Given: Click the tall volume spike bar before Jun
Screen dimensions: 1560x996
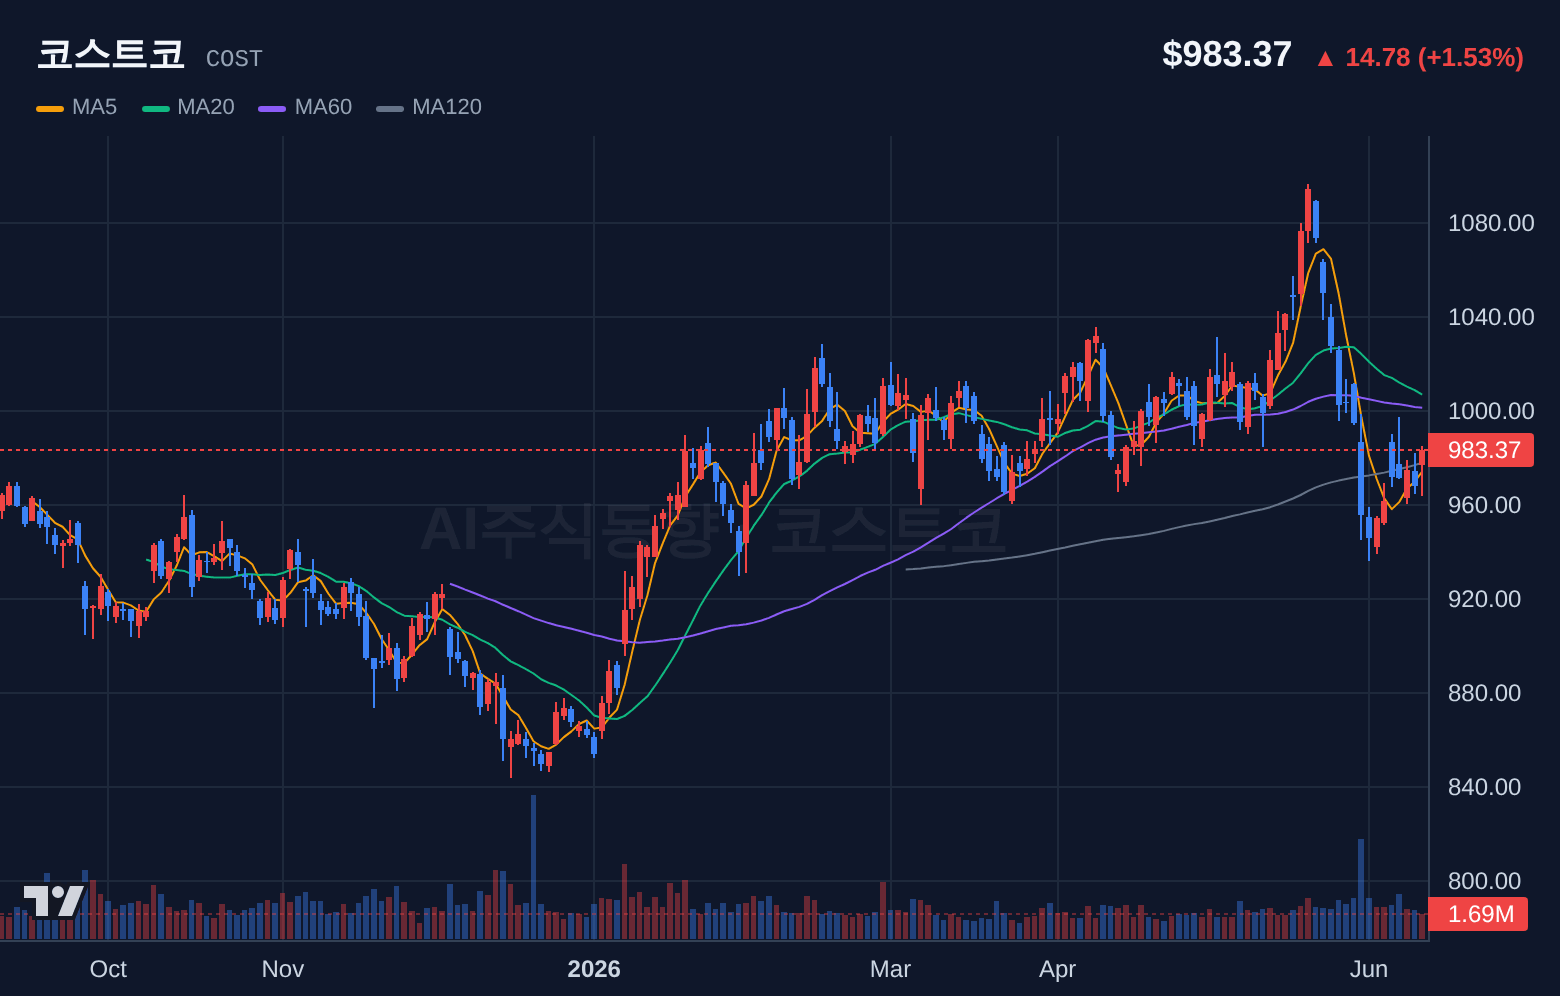Looking at the screenshot, I should click(1361, 889).
